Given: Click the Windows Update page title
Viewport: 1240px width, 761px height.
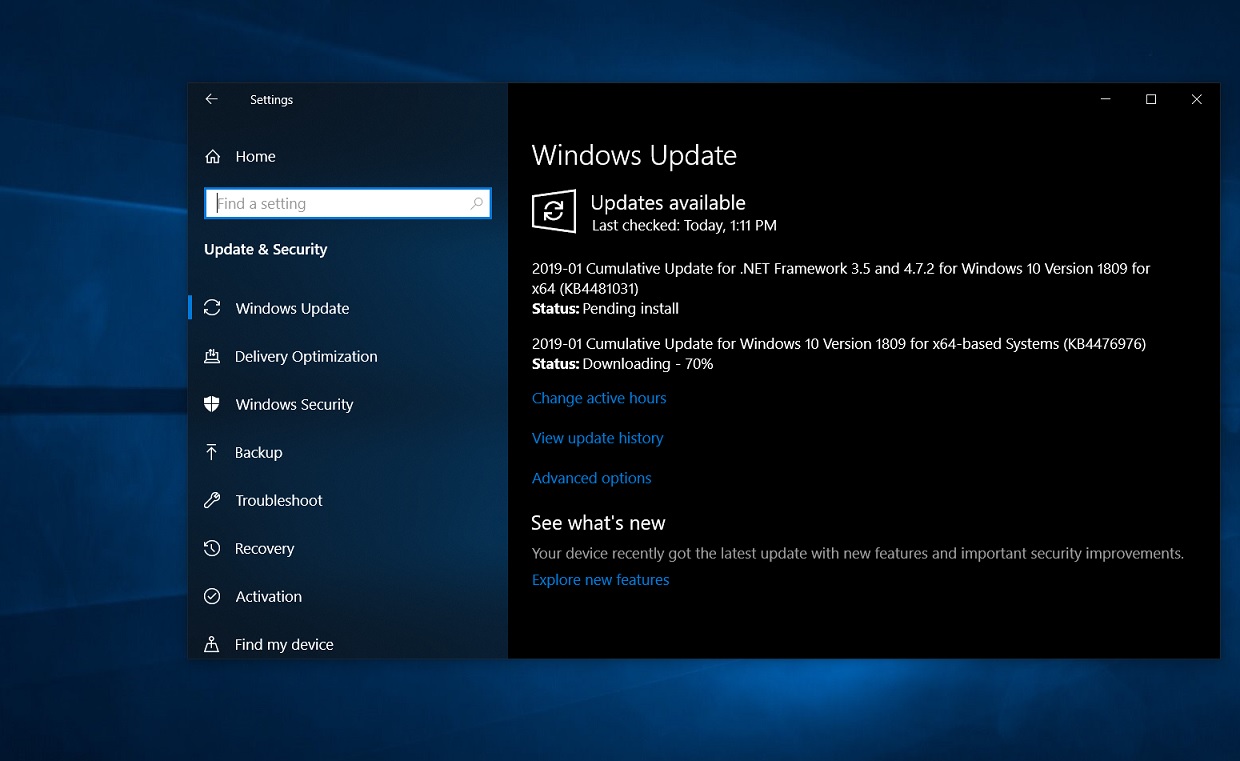Looking at the screenshot, I should point(634,156).
